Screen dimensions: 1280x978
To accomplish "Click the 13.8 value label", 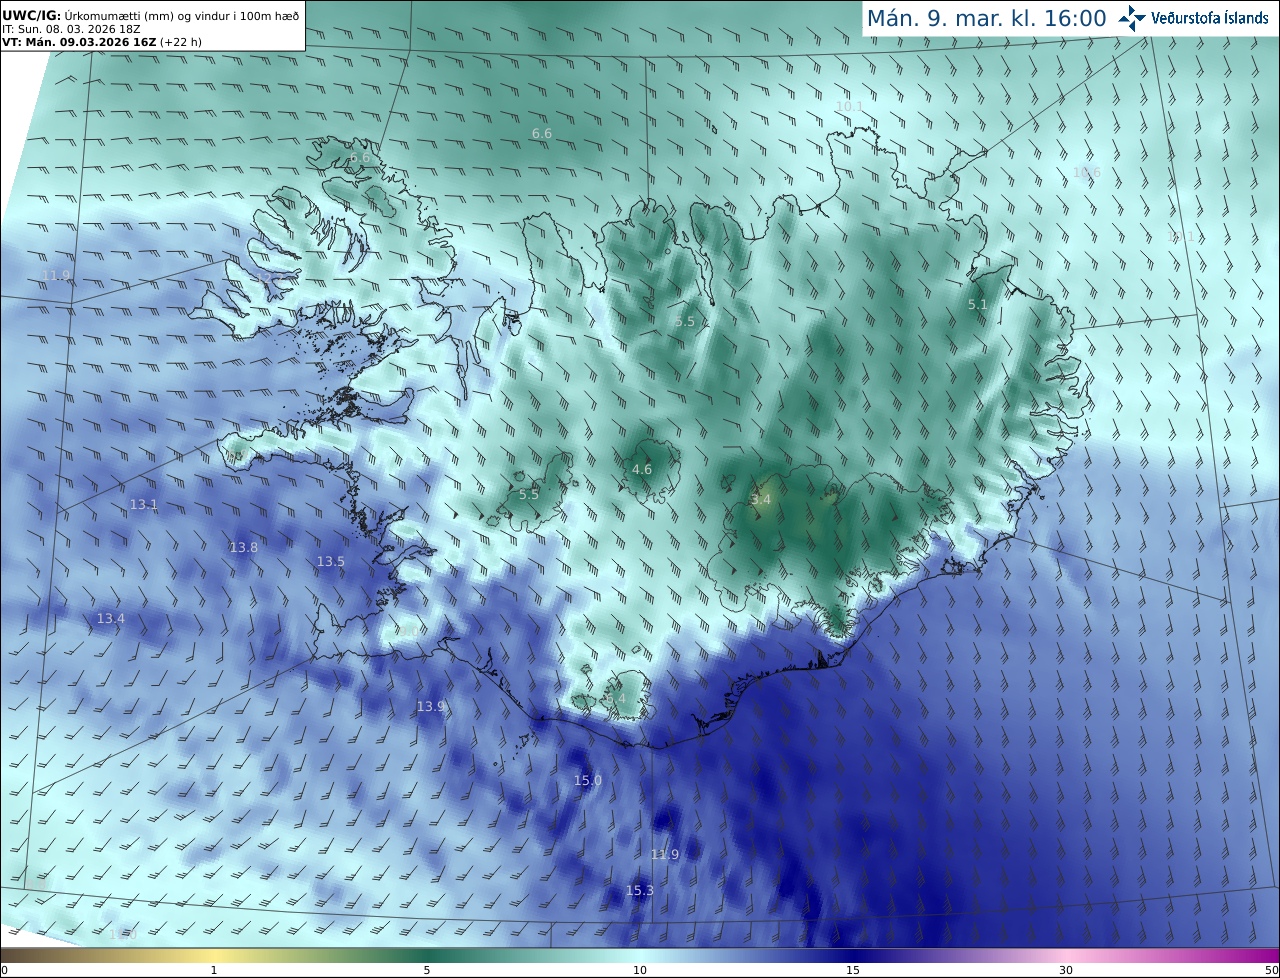I will pos(244,548).
